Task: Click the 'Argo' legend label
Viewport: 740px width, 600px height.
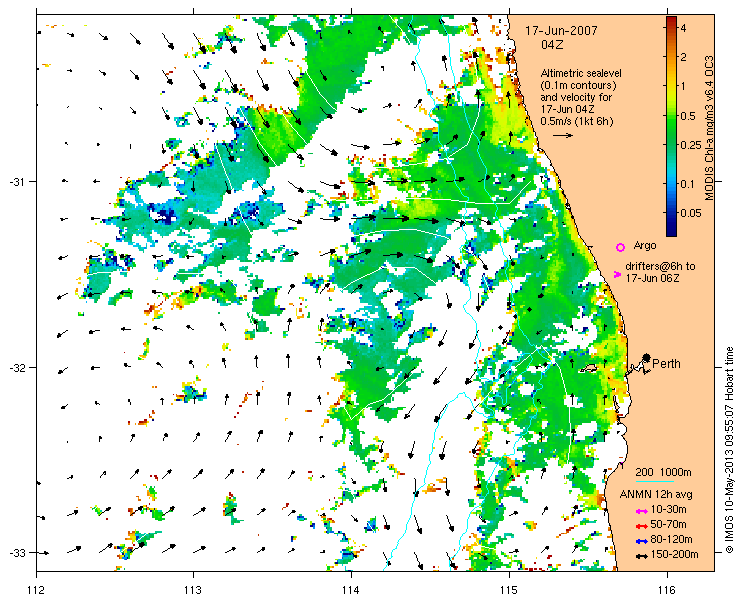Action: pos(645,245)
